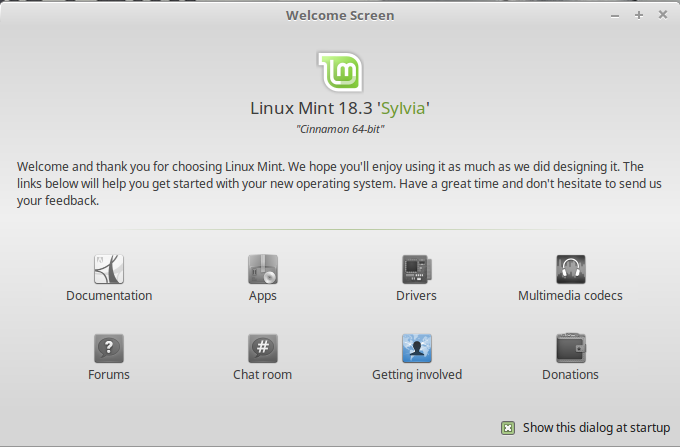The image size is (680, 447).
Task: Open the Drivers circuit board icon
Action: tap(417, 269)
